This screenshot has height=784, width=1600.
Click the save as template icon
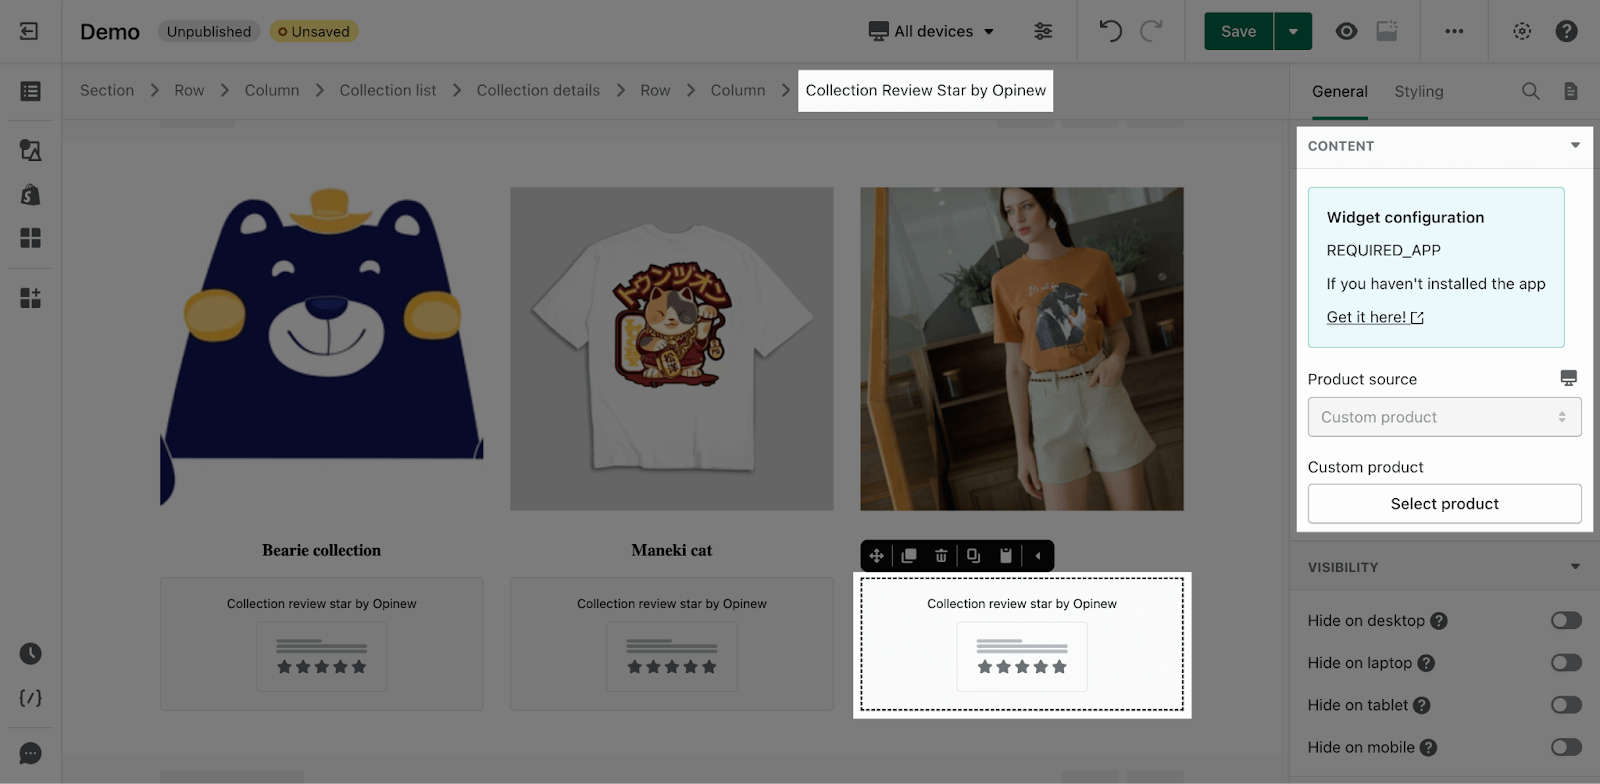1387,31
